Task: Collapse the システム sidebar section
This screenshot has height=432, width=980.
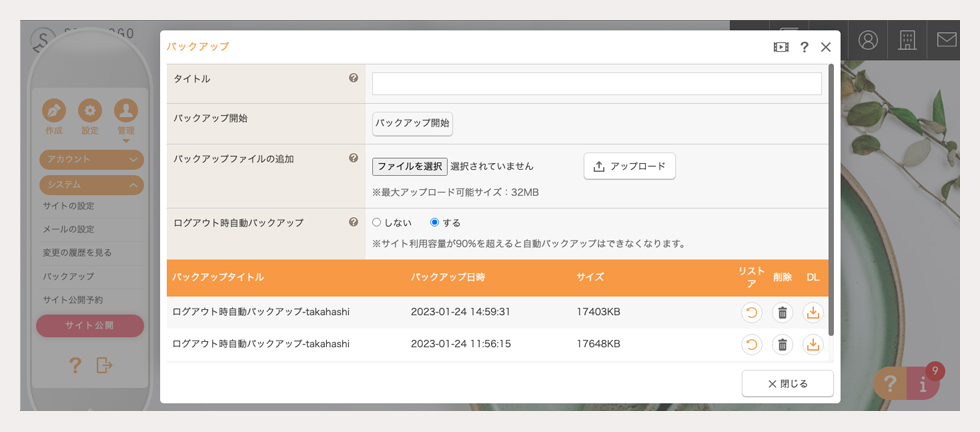Action: point(91,185)
